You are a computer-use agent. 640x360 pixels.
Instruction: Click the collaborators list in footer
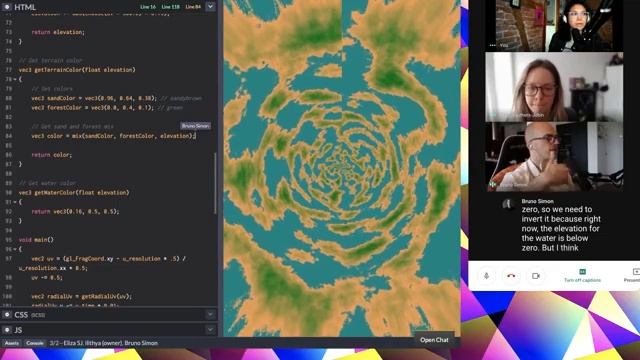pos(104,343)
